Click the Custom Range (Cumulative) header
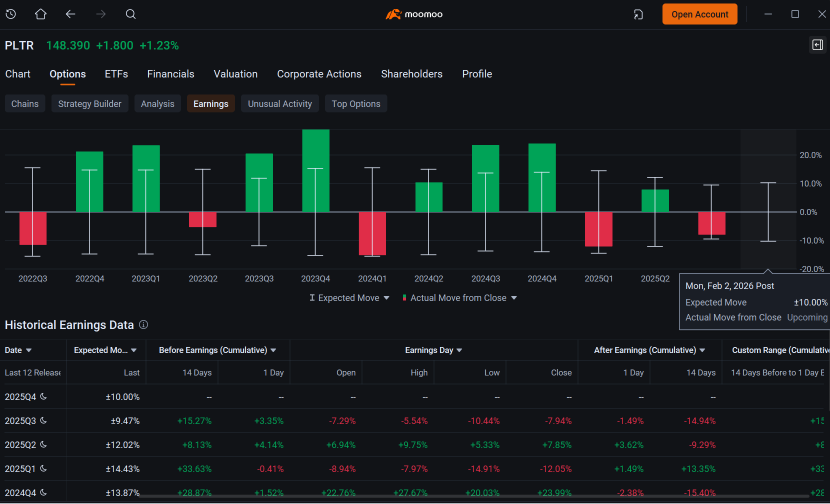The image size is (830, 504). 780,350
